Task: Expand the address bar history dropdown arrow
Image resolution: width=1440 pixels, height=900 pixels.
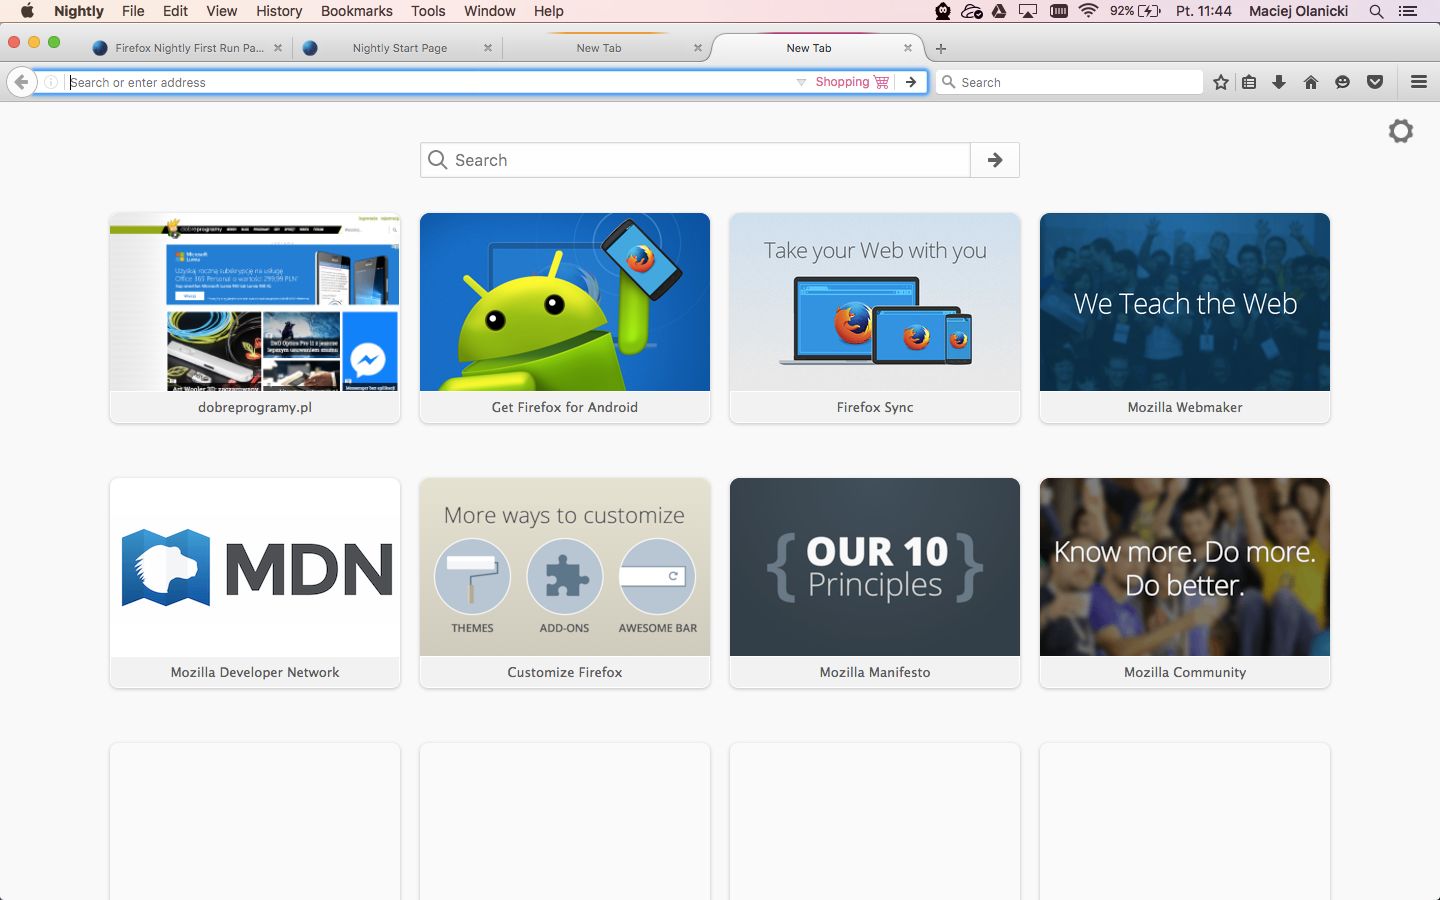Action: pyautogui.click(x=801, y=82)
